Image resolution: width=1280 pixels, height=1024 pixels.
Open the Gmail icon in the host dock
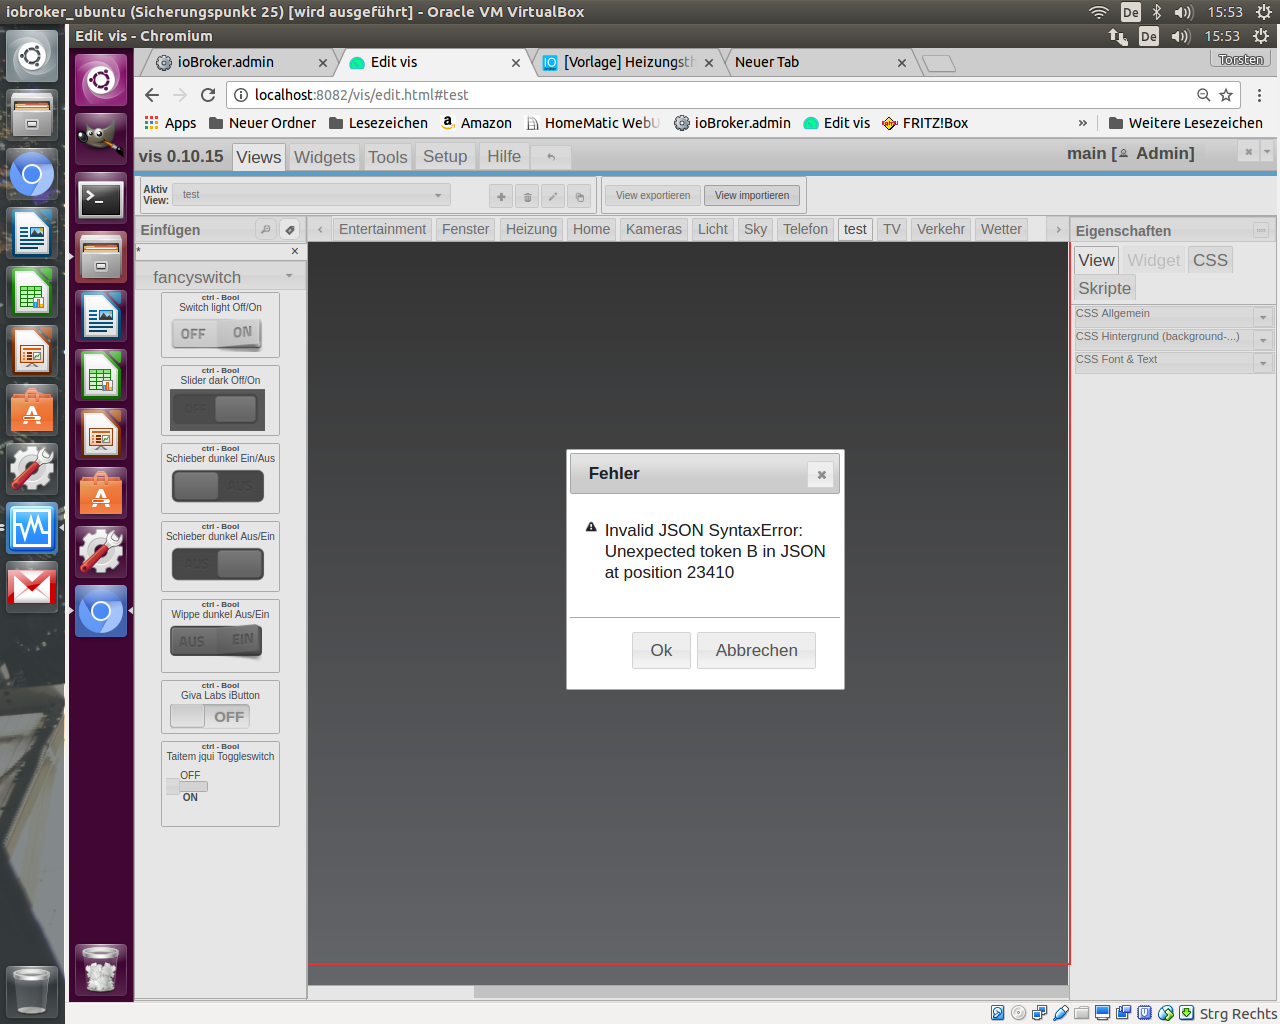(x=32, y=586)
